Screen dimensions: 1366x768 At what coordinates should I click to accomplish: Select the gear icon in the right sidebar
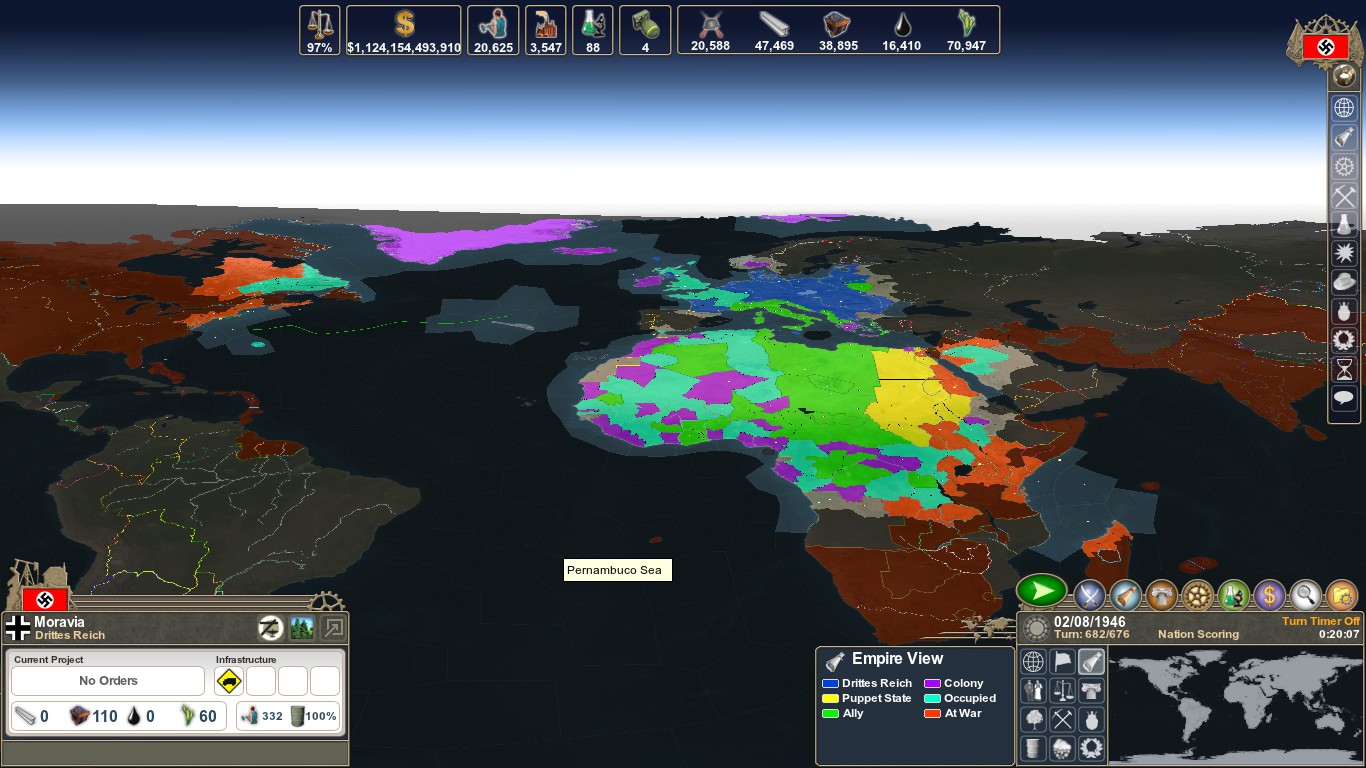click(x=1344, y=166)
